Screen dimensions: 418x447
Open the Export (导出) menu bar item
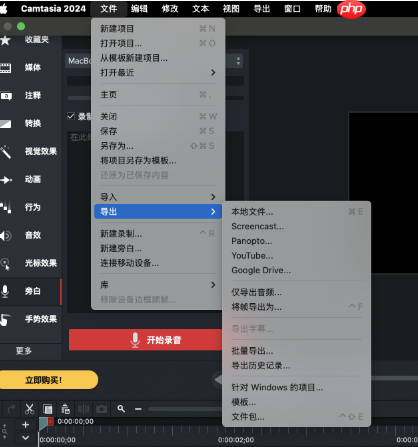coord(262,9)
